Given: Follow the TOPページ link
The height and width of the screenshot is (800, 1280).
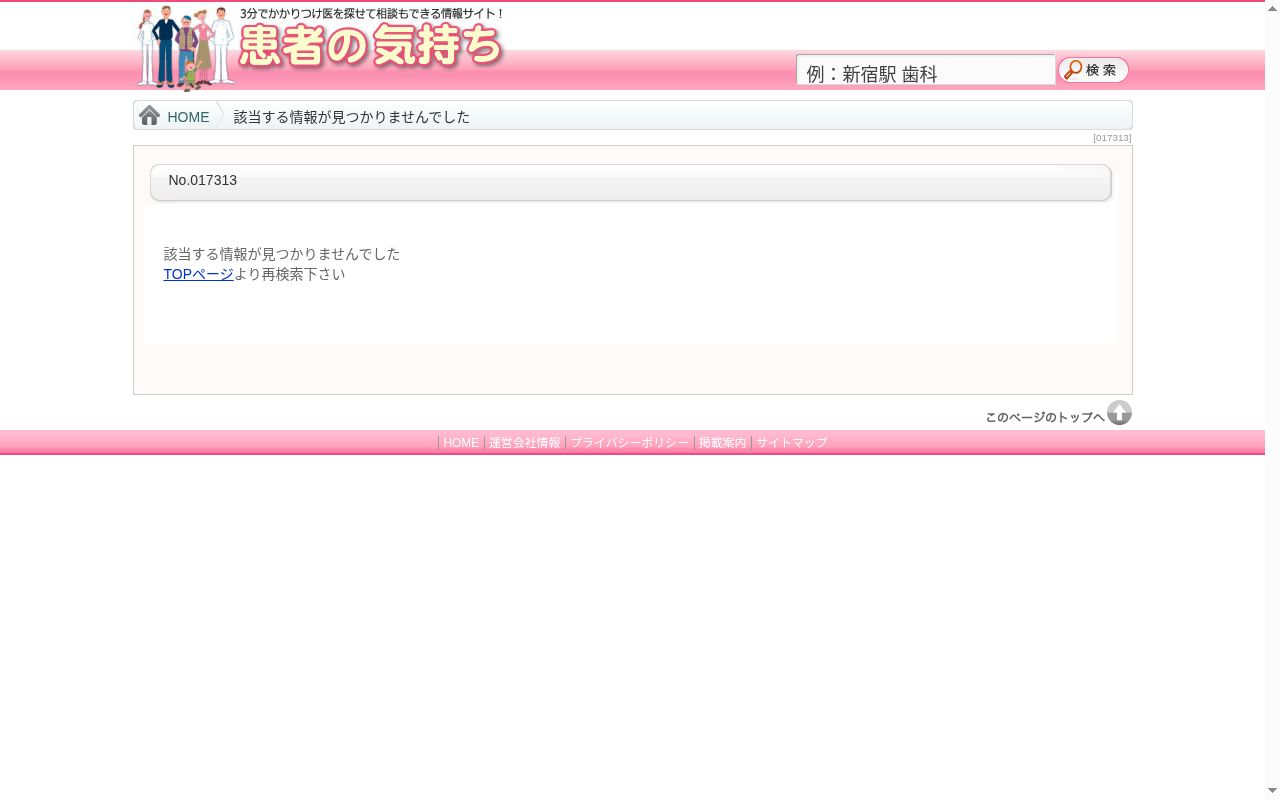Looking at the screenshot, I should click(198, 274).
